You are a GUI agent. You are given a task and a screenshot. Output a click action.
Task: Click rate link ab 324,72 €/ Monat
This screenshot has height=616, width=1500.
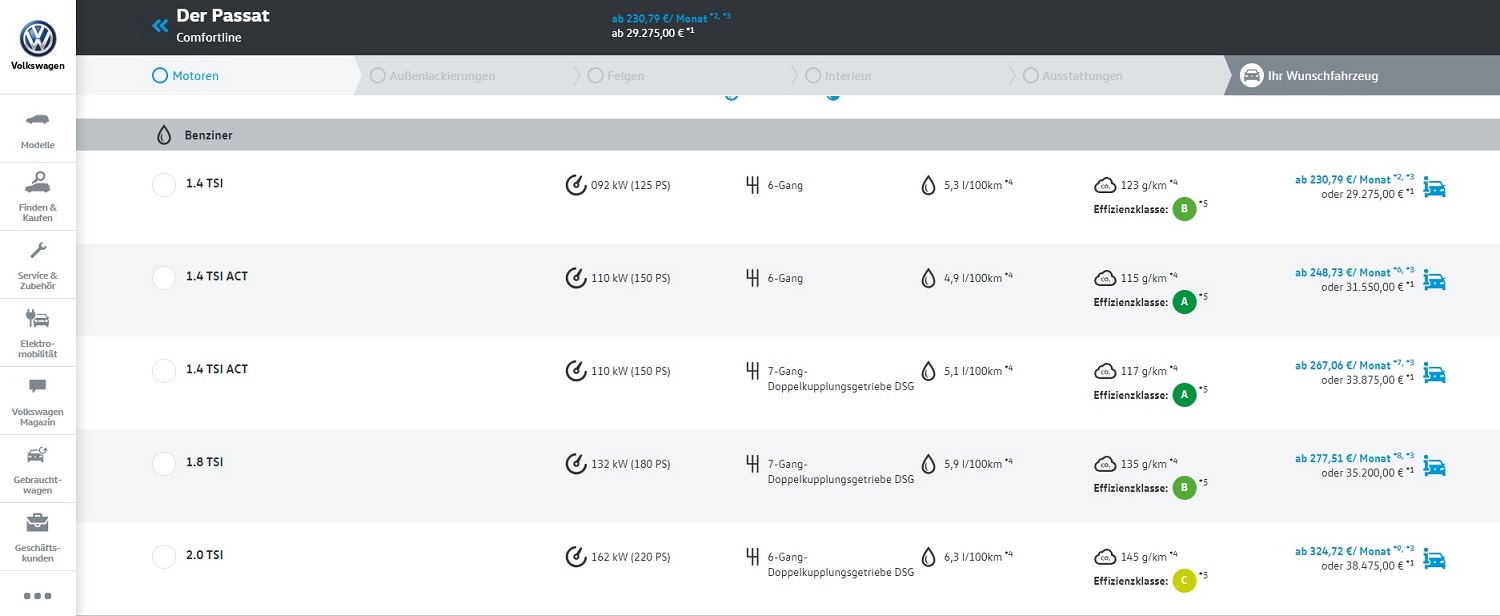pos(1355,551)
